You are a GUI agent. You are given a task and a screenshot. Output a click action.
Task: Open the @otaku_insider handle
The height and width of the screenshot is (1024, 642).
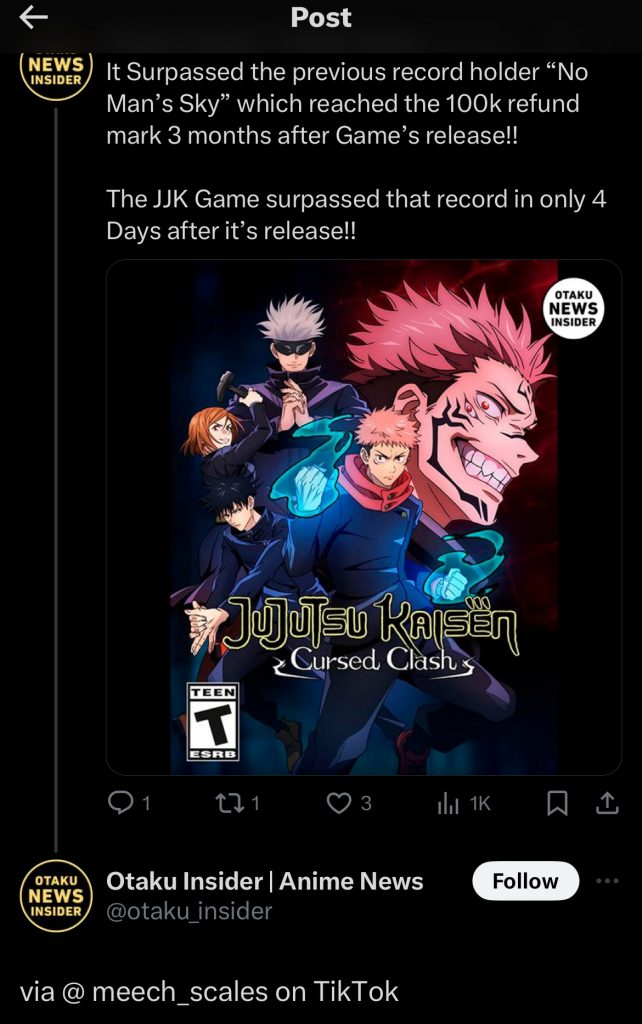[x=189, y=911]
